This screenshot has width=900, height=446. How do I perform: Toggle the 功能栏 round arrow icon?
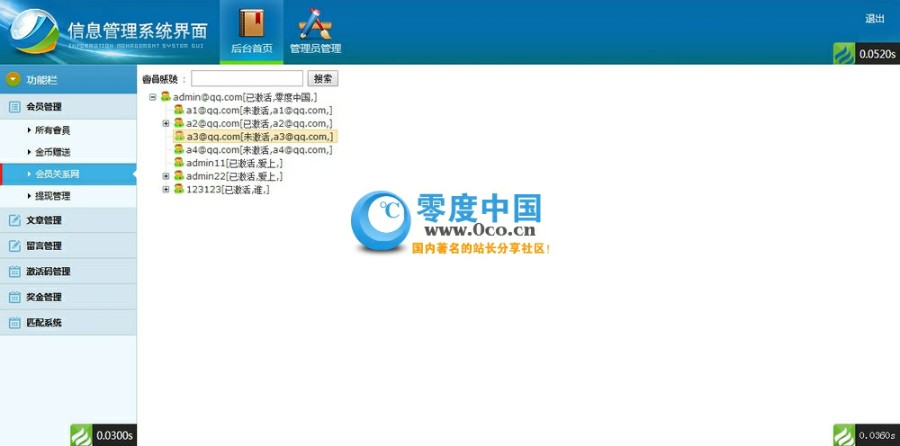pos(13,79)
